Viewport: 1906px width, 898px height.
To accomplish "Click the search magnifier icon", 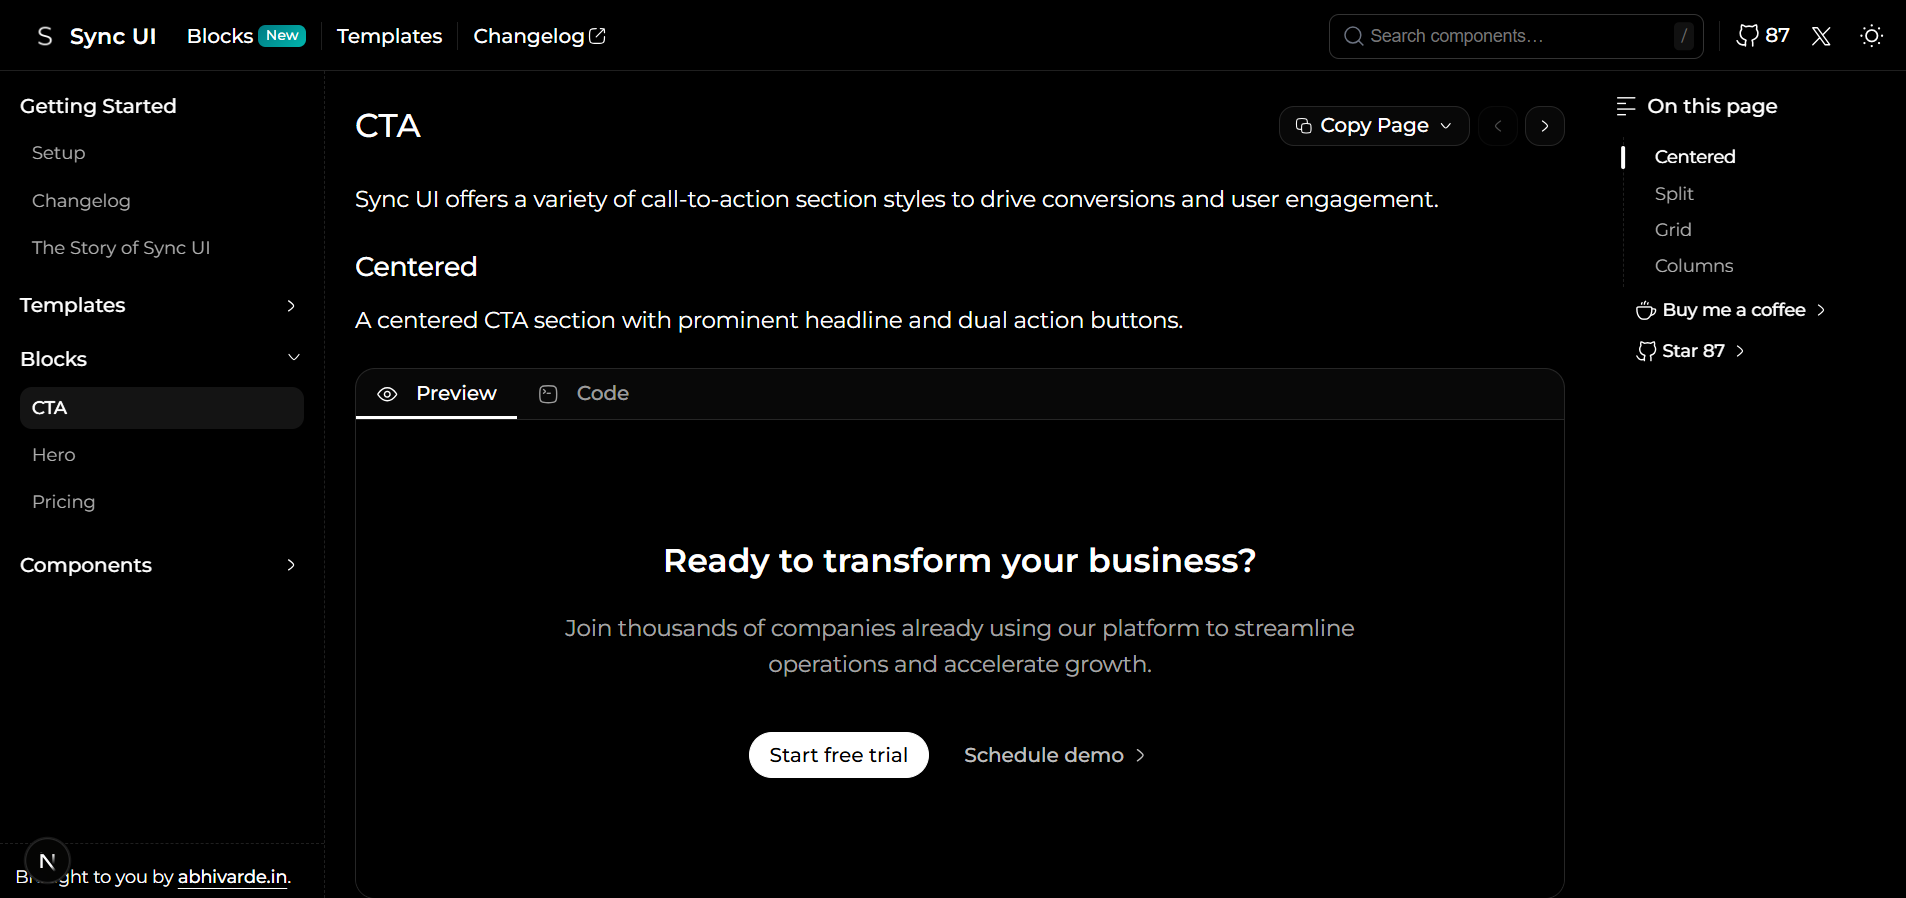I will 1353,36.
